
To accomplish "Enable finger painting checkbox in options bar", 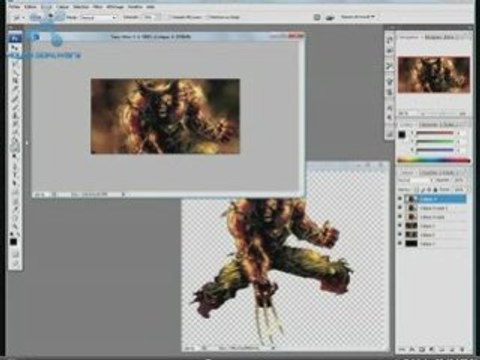I will point(208,17).
